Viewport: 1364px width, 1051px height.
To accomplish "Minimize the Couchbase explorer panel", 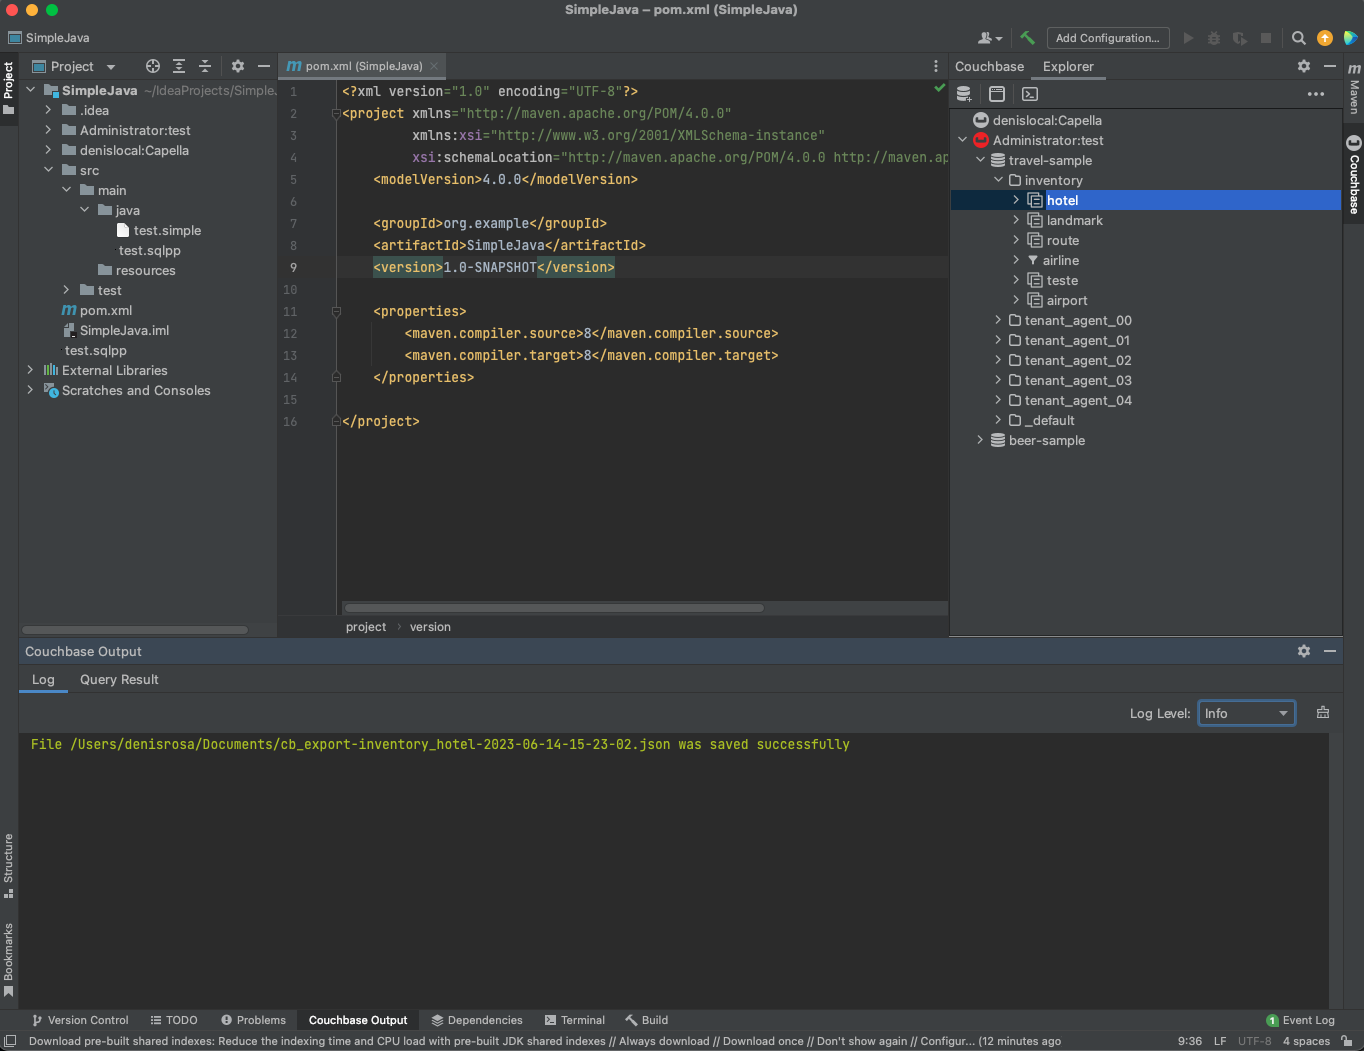I will point(1330,66).
